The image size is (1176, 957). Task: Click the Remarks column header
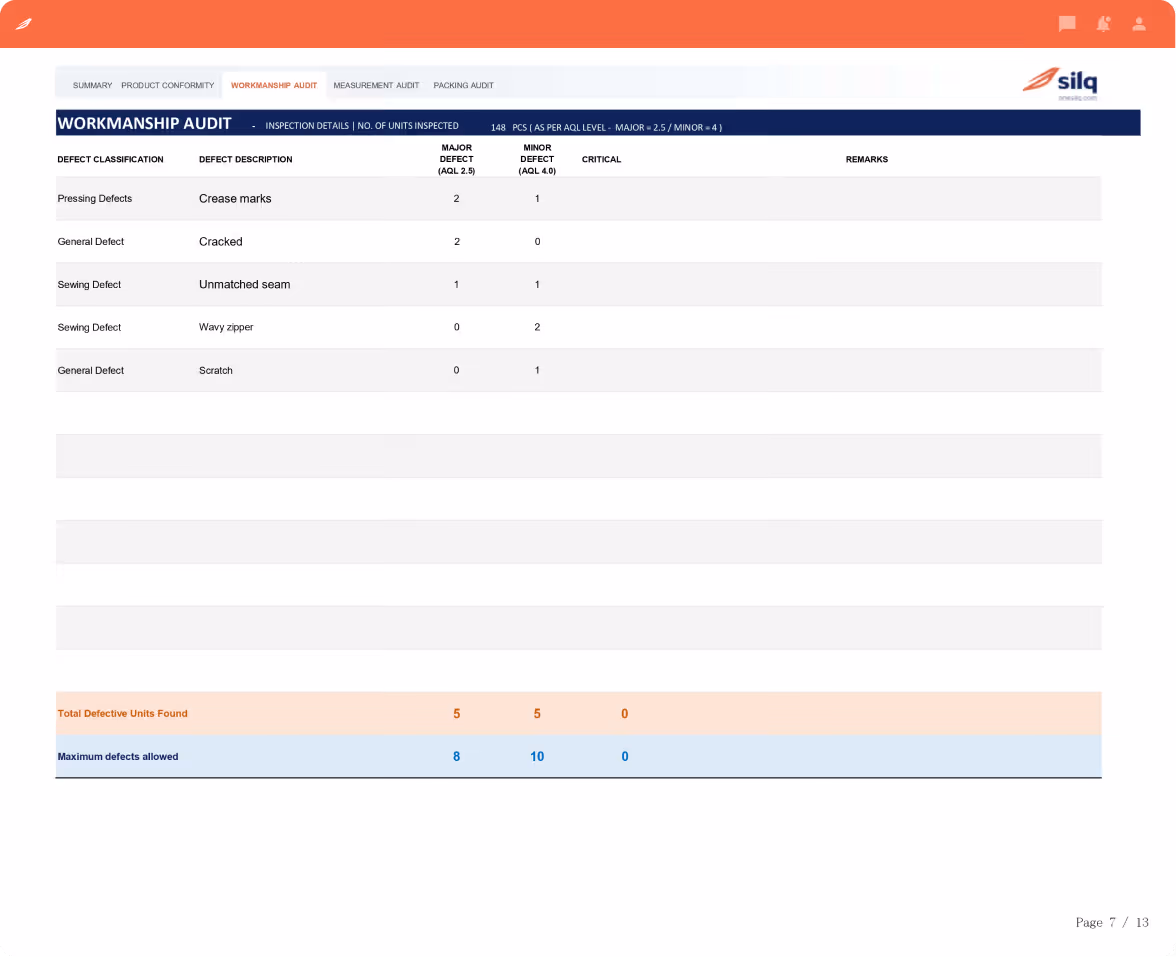[866, 159]
